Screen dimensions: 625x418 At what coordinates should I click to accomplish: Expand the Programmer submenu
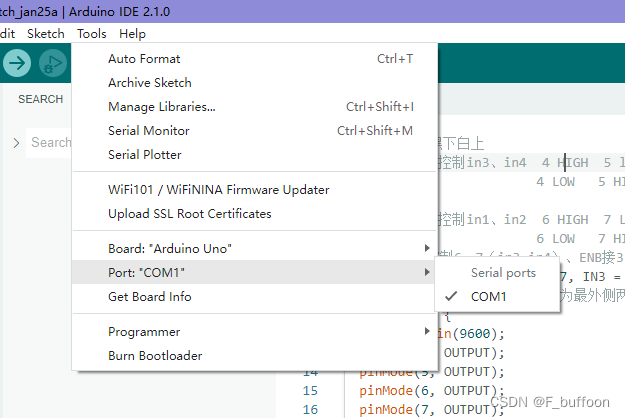[x=255, y=332]
